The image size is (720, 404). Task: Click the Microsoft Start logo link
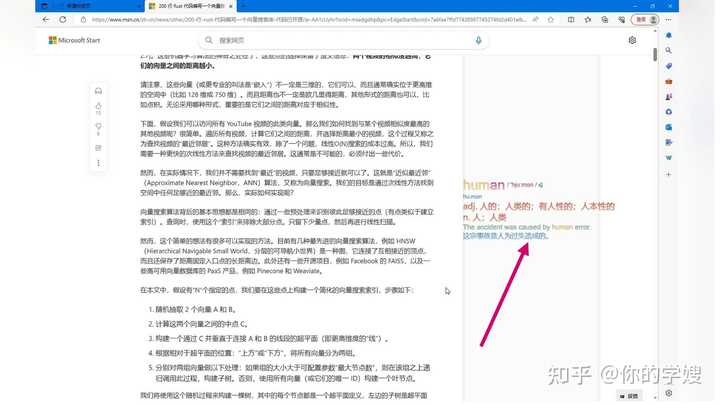click(x=74, y=40)
